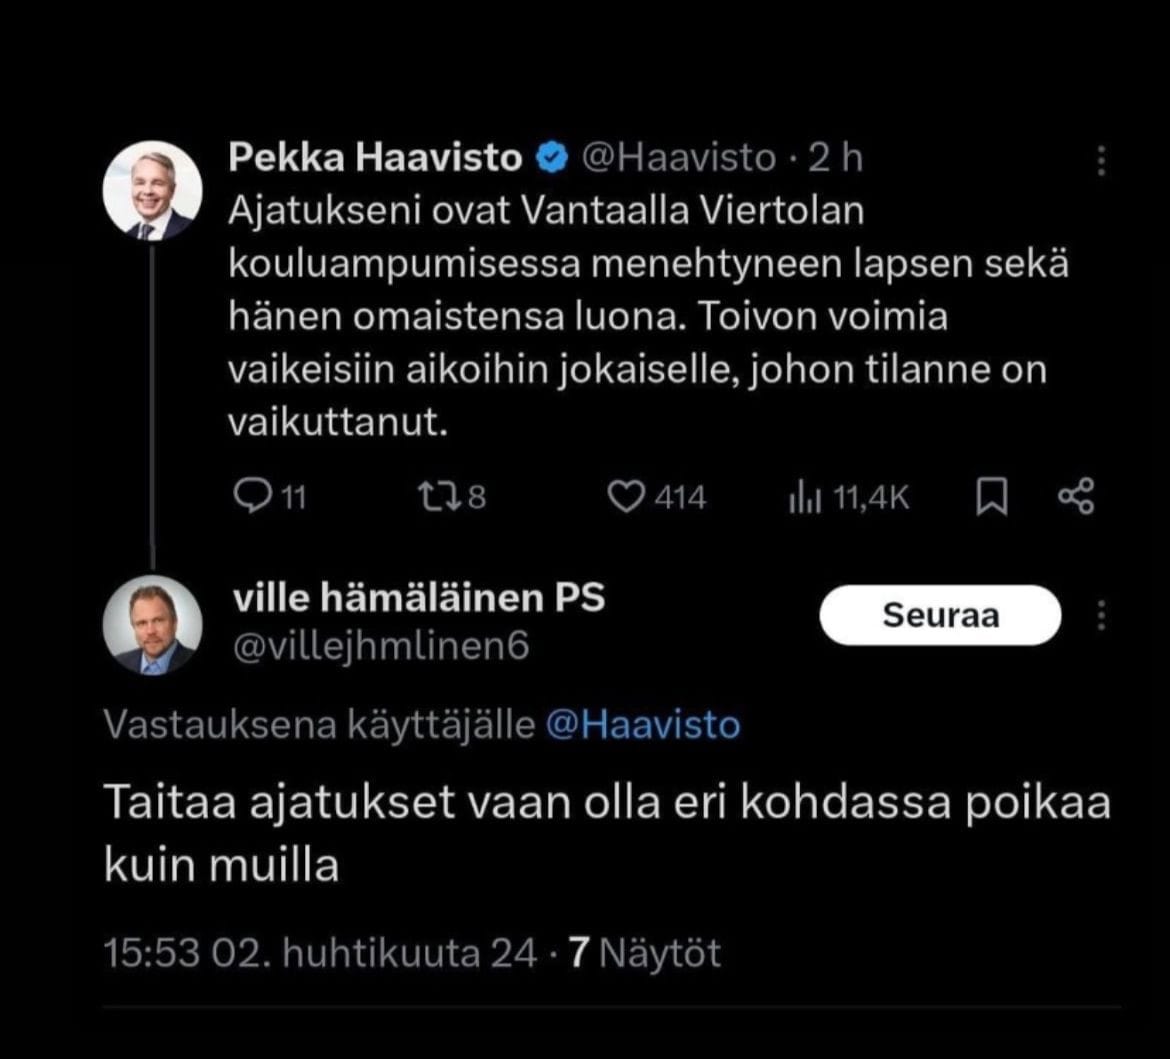Select the Pekka Haavisto display name

[x=375, y=156]
